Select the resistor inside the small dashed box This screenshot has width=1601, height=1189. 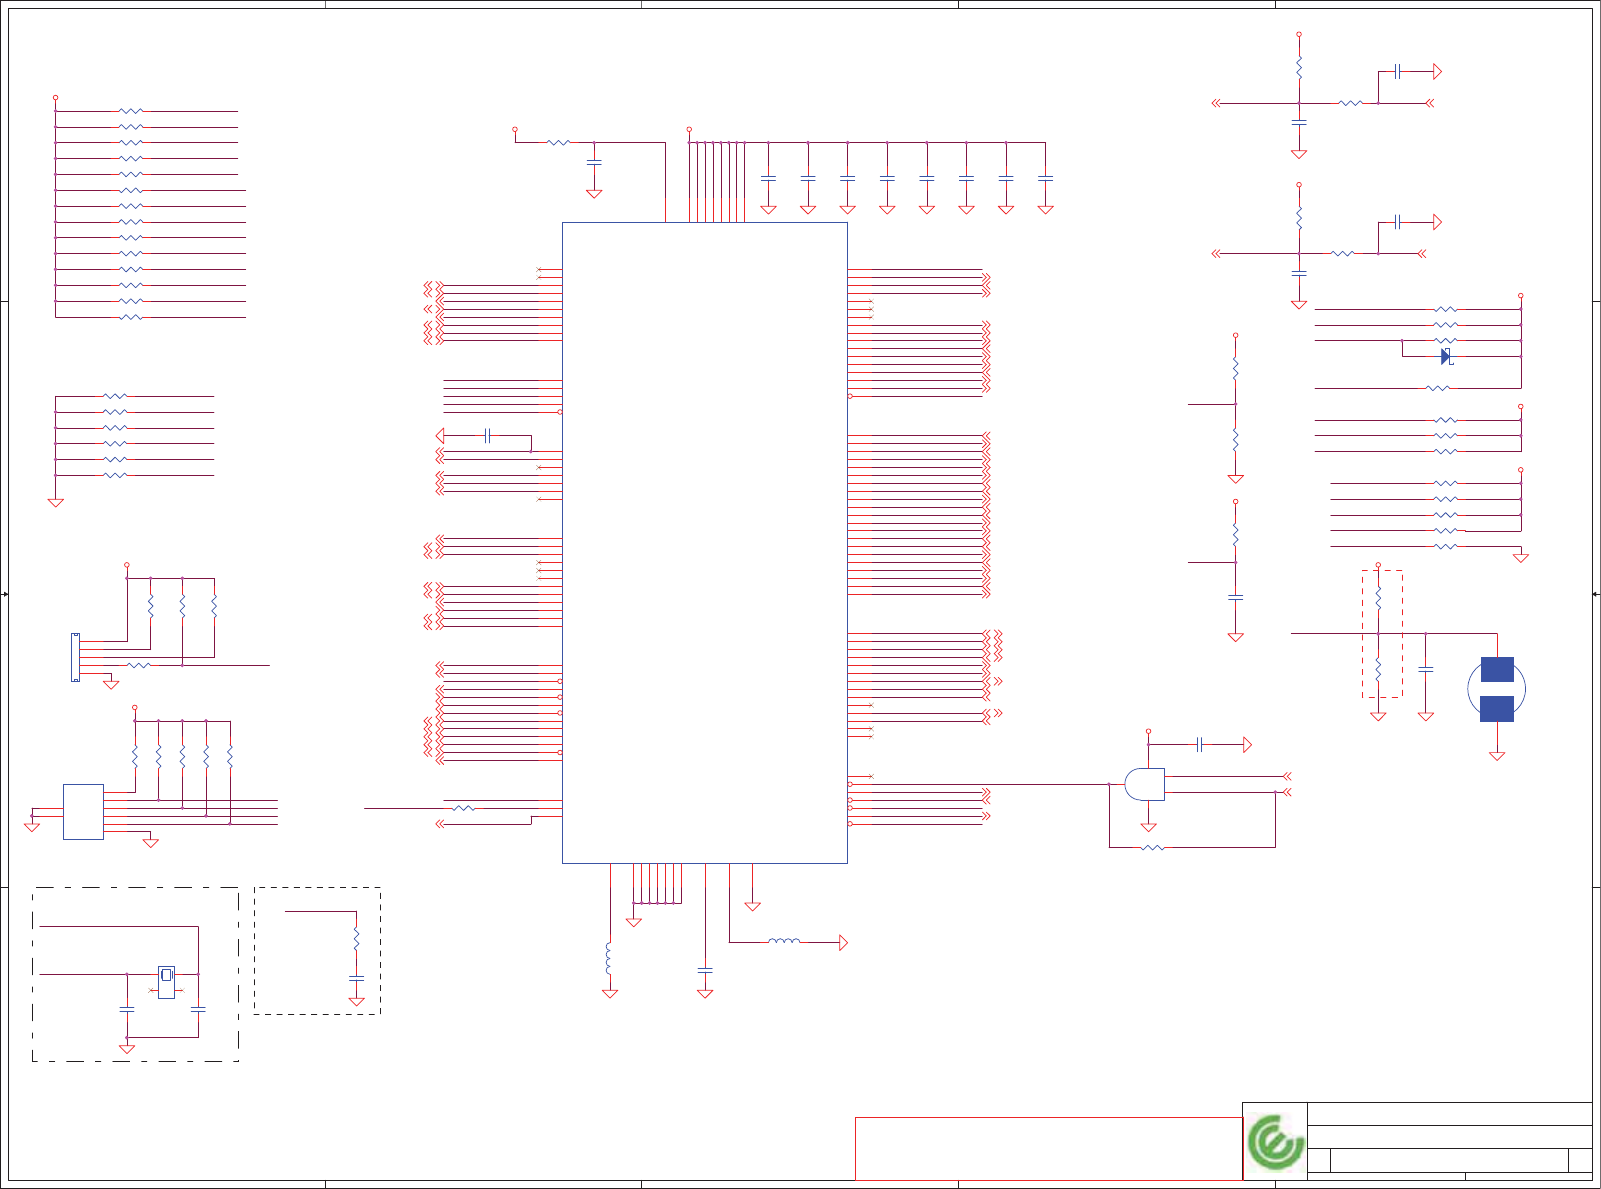point(356,940)
